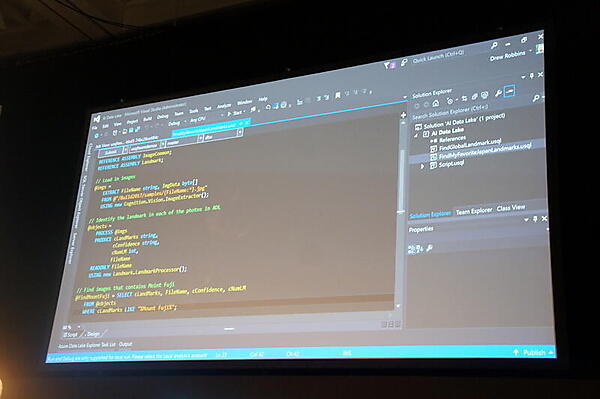This screenshot has width=600, height=399.
Task: Switch to the Team Explorer tab
Action: pos(474,211)
